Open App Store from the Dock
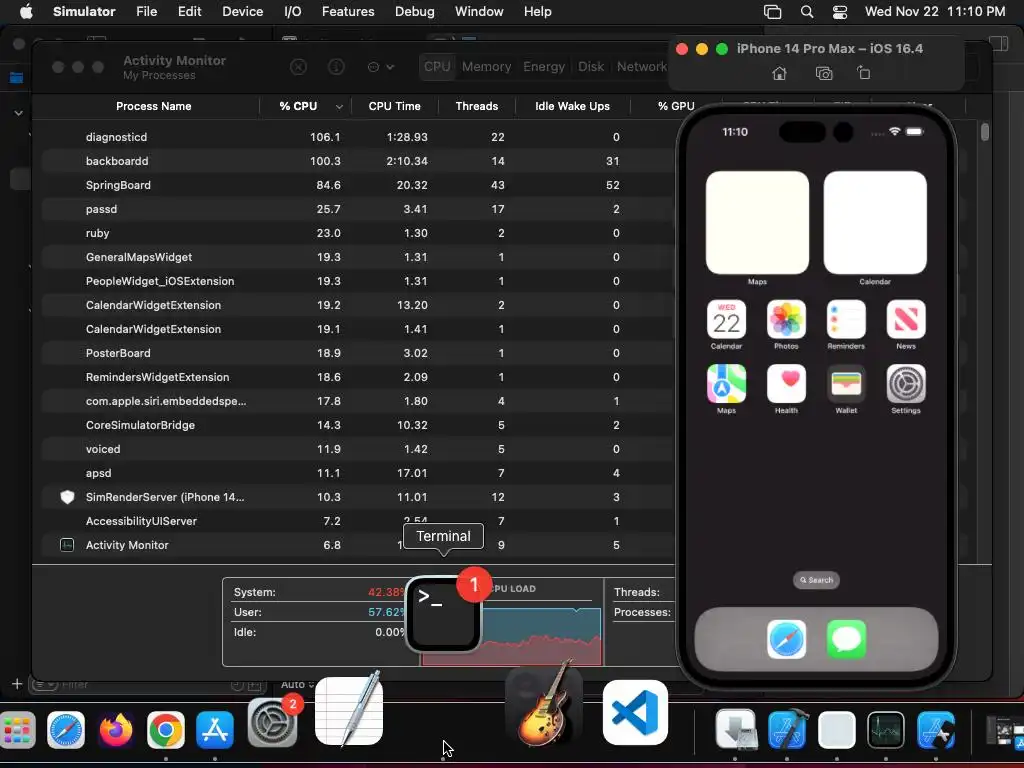The image size is (1024, 768). pos(215,729)
